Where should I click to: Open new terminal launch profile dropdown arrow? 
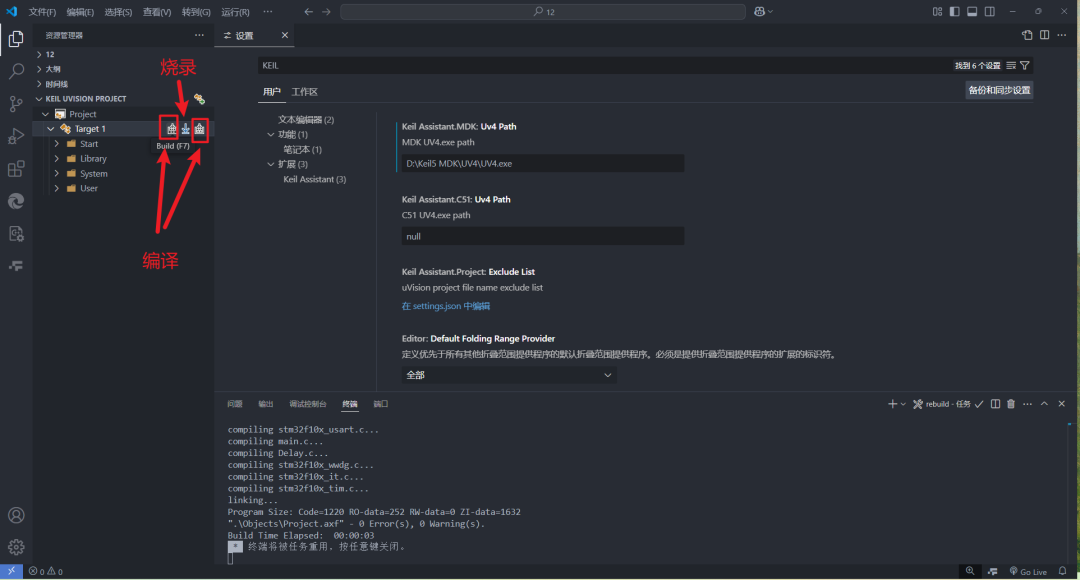click(903, 404)
